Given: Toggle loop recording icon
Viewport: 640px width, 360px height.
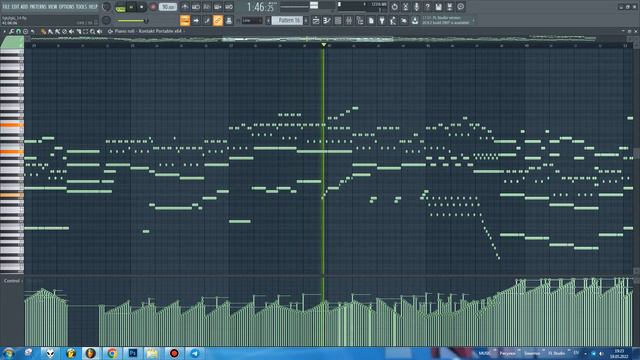Looking at the screenshot, I should [x=229, y=7].
